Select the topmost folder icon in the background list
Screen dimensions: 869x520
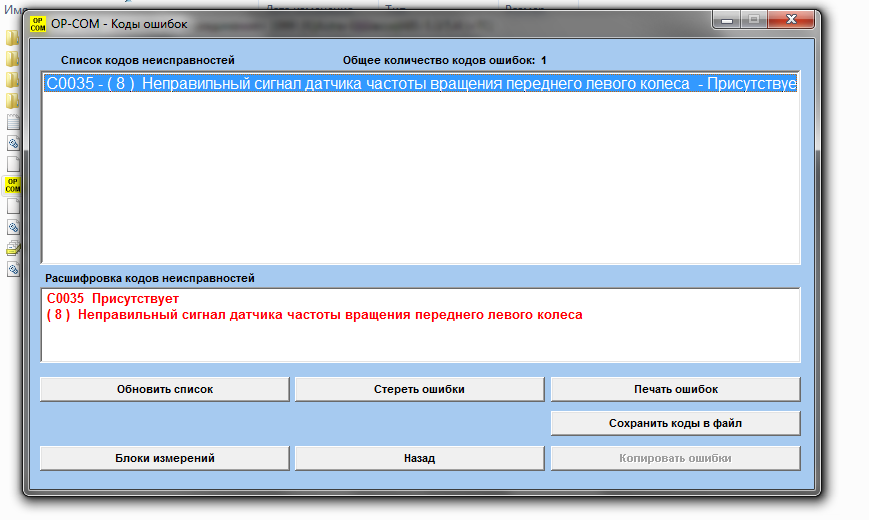13,38
